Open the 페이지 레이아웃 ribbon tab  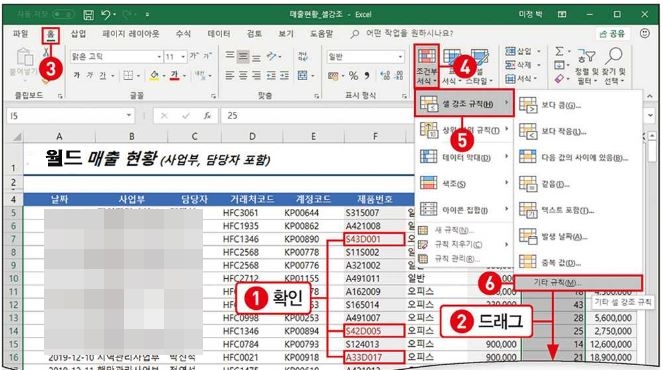(x=131, y=34)
